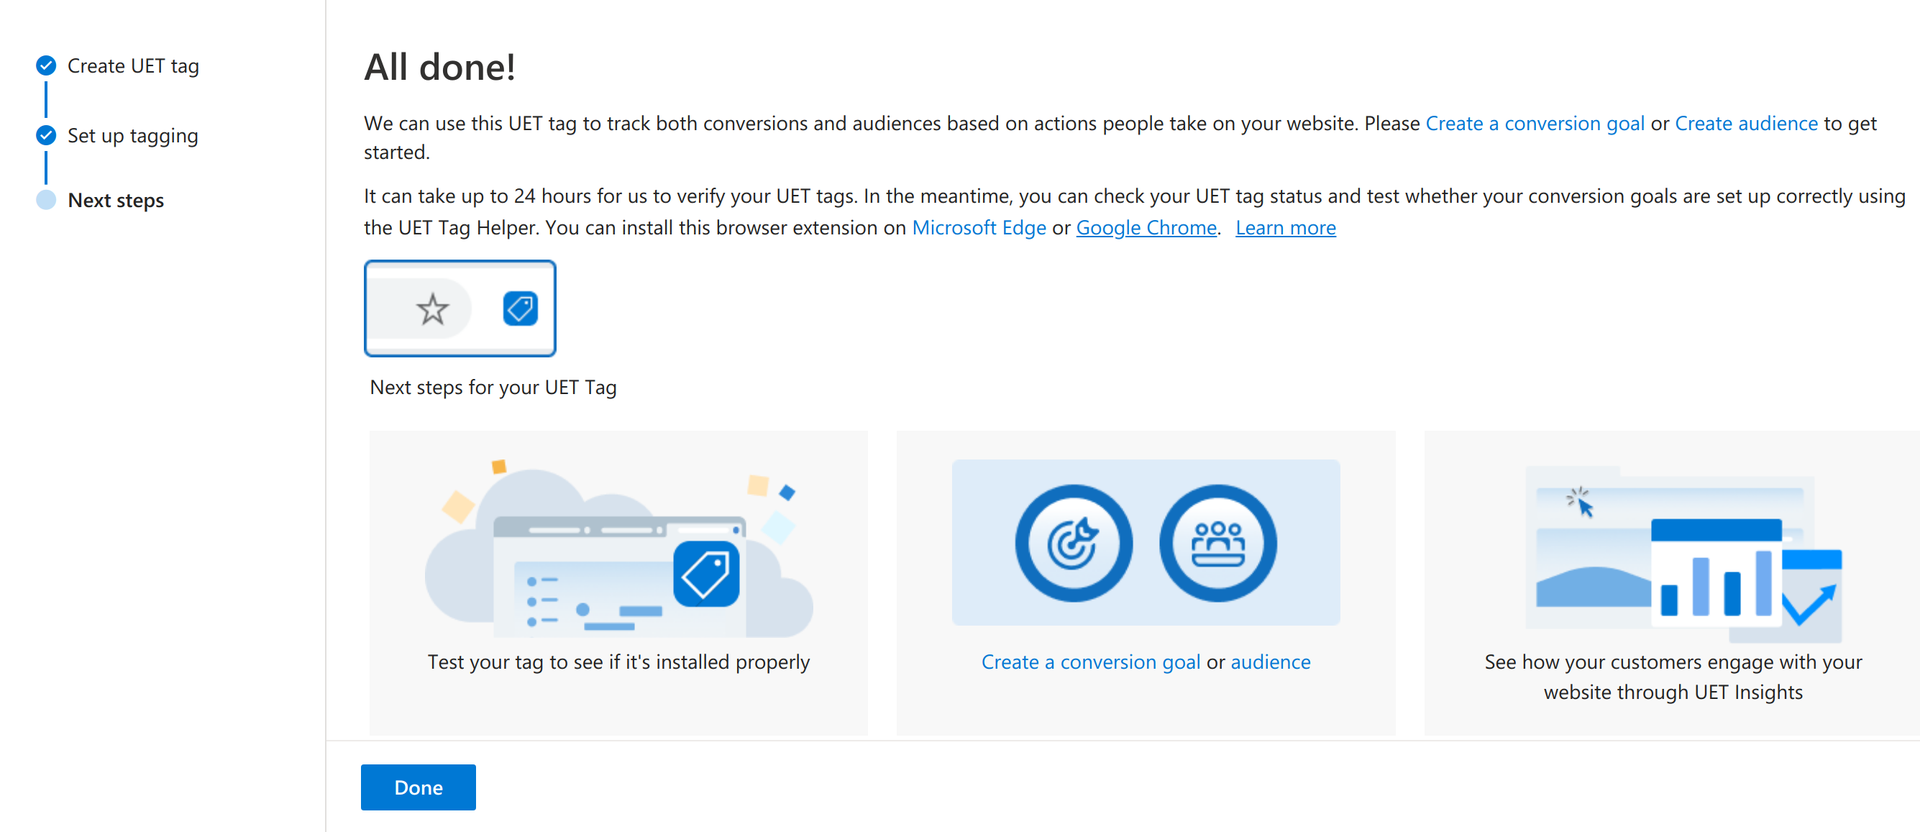
Task: Follow the Microsoft Edge extension link
Action: pyautogui.click(x=978, y=228)
